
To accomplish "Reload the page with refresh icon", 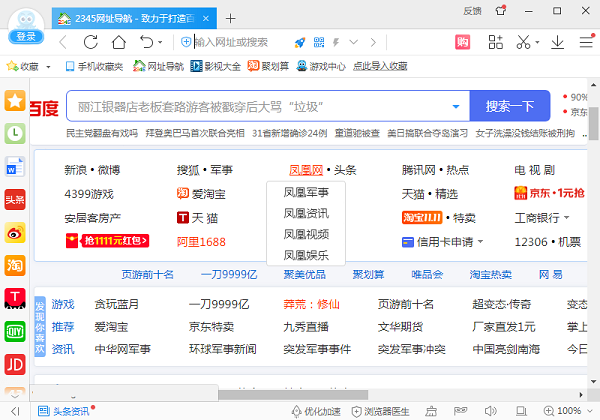I will [x=91, y=42].
